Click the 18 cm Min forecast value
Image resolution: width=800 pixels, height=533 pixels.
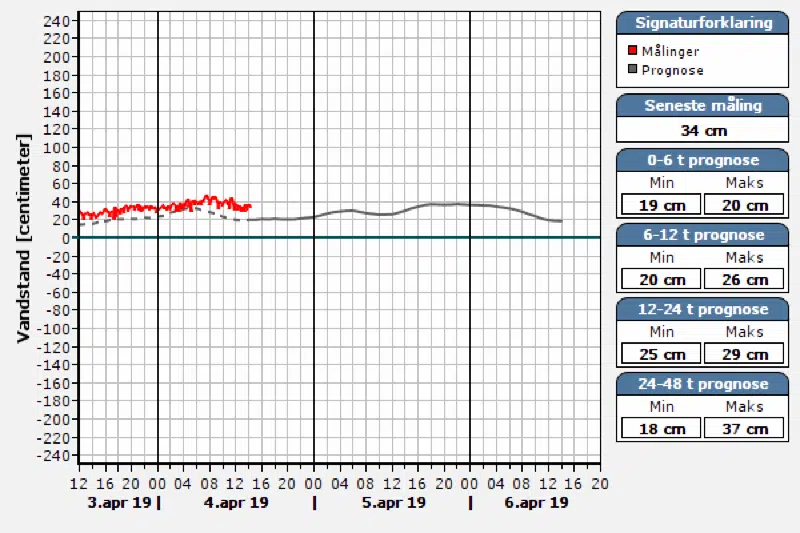coord(660,428)
